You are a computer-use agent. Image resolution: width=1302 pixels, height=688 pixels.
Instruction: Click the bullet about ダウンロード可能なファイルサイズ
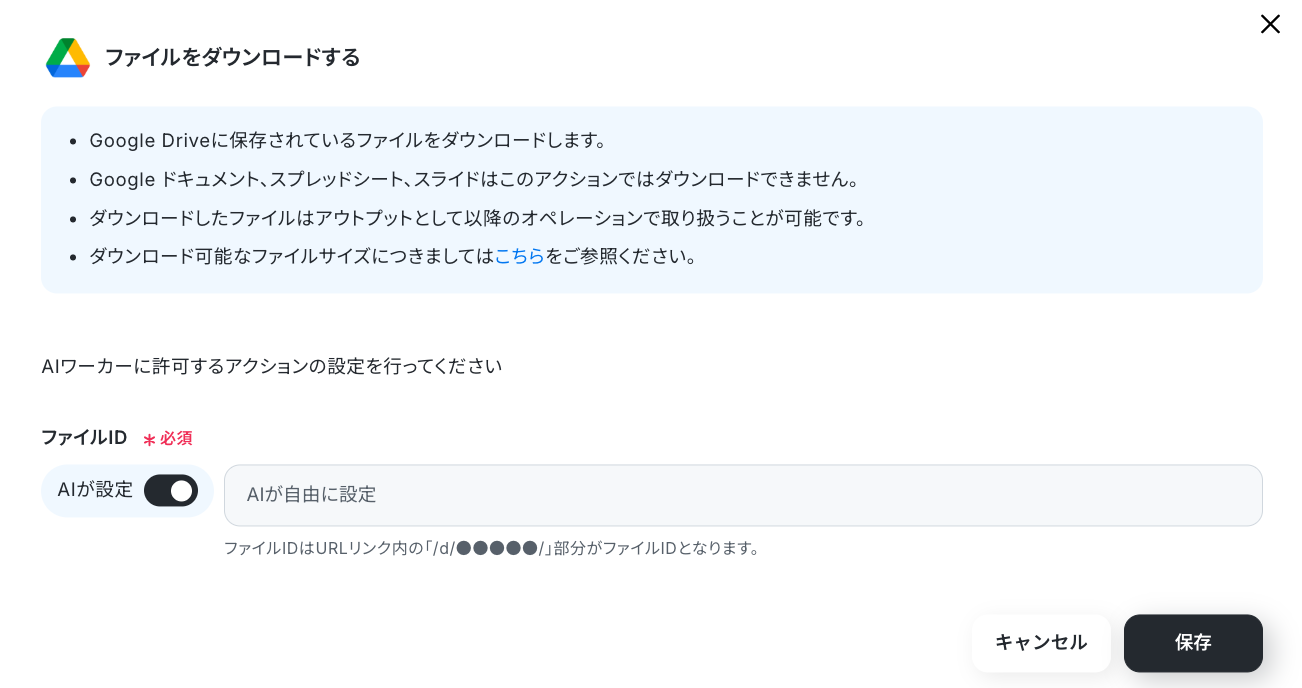pyautogui.click(x=394, y=256)
